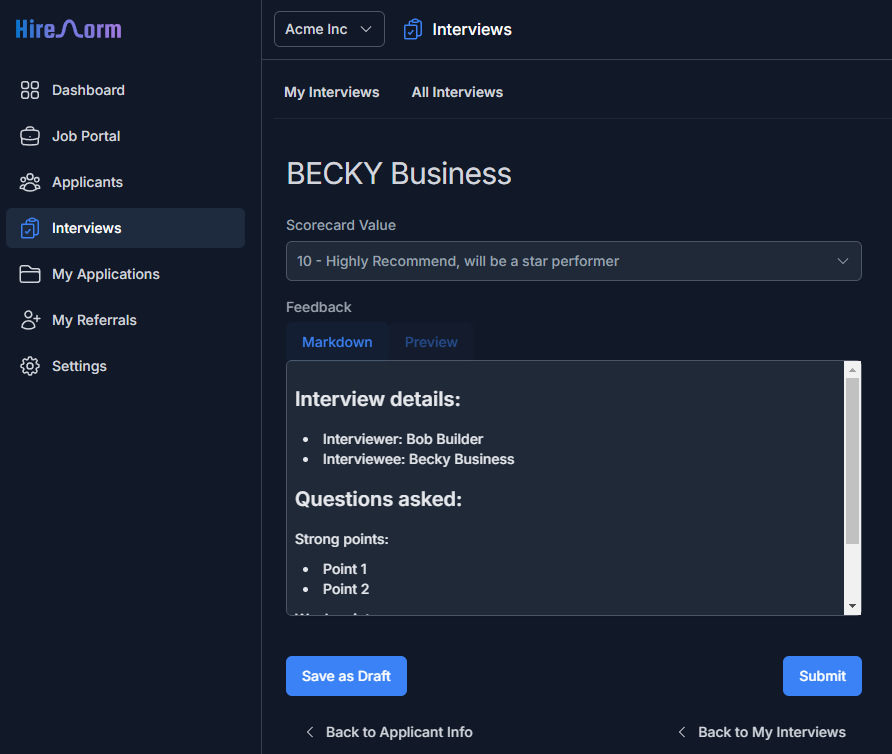Click the feedback scrollbar down arrow
Screen dimensions: 892x754
click(x=852, y=606)
